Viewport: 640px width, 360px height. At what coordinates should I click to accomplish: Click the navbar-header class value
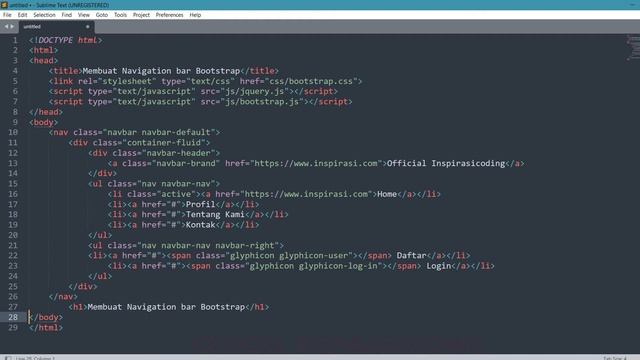pos(178,153)
